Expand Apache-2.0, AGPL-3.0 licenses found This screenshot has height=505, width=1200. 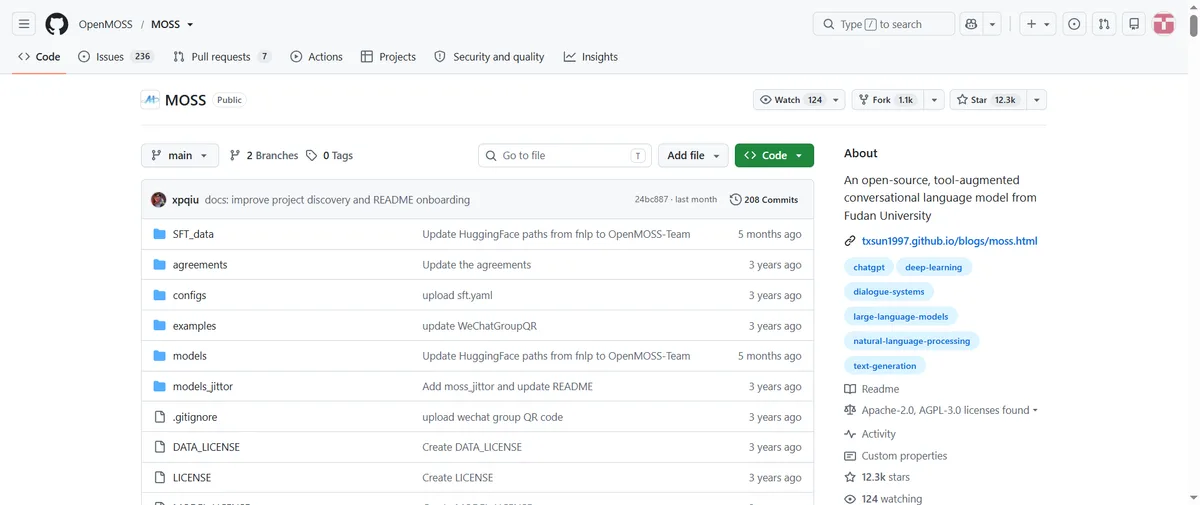[x=941, y=410]
